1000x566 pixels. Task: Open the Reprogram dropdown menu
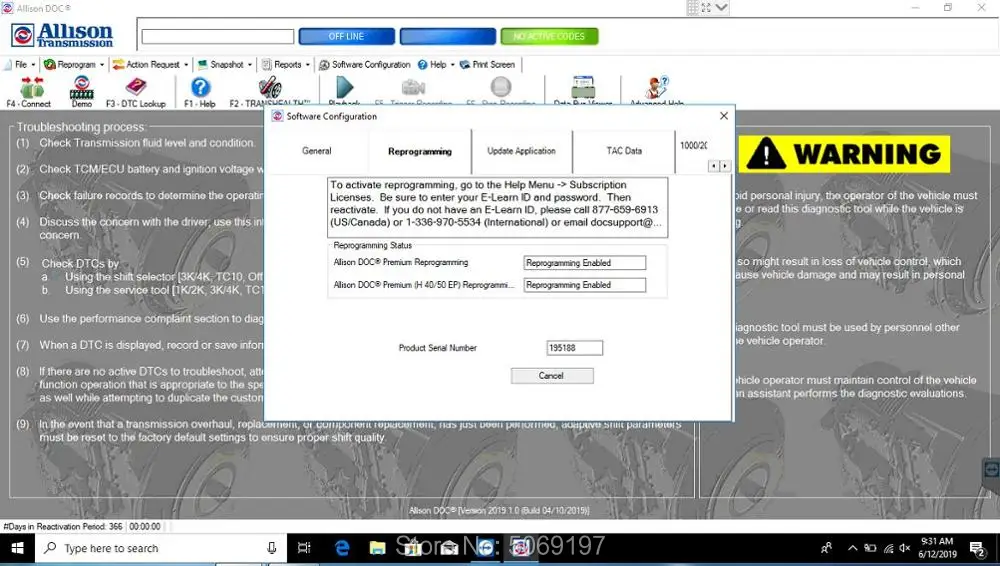click(73, 64)
